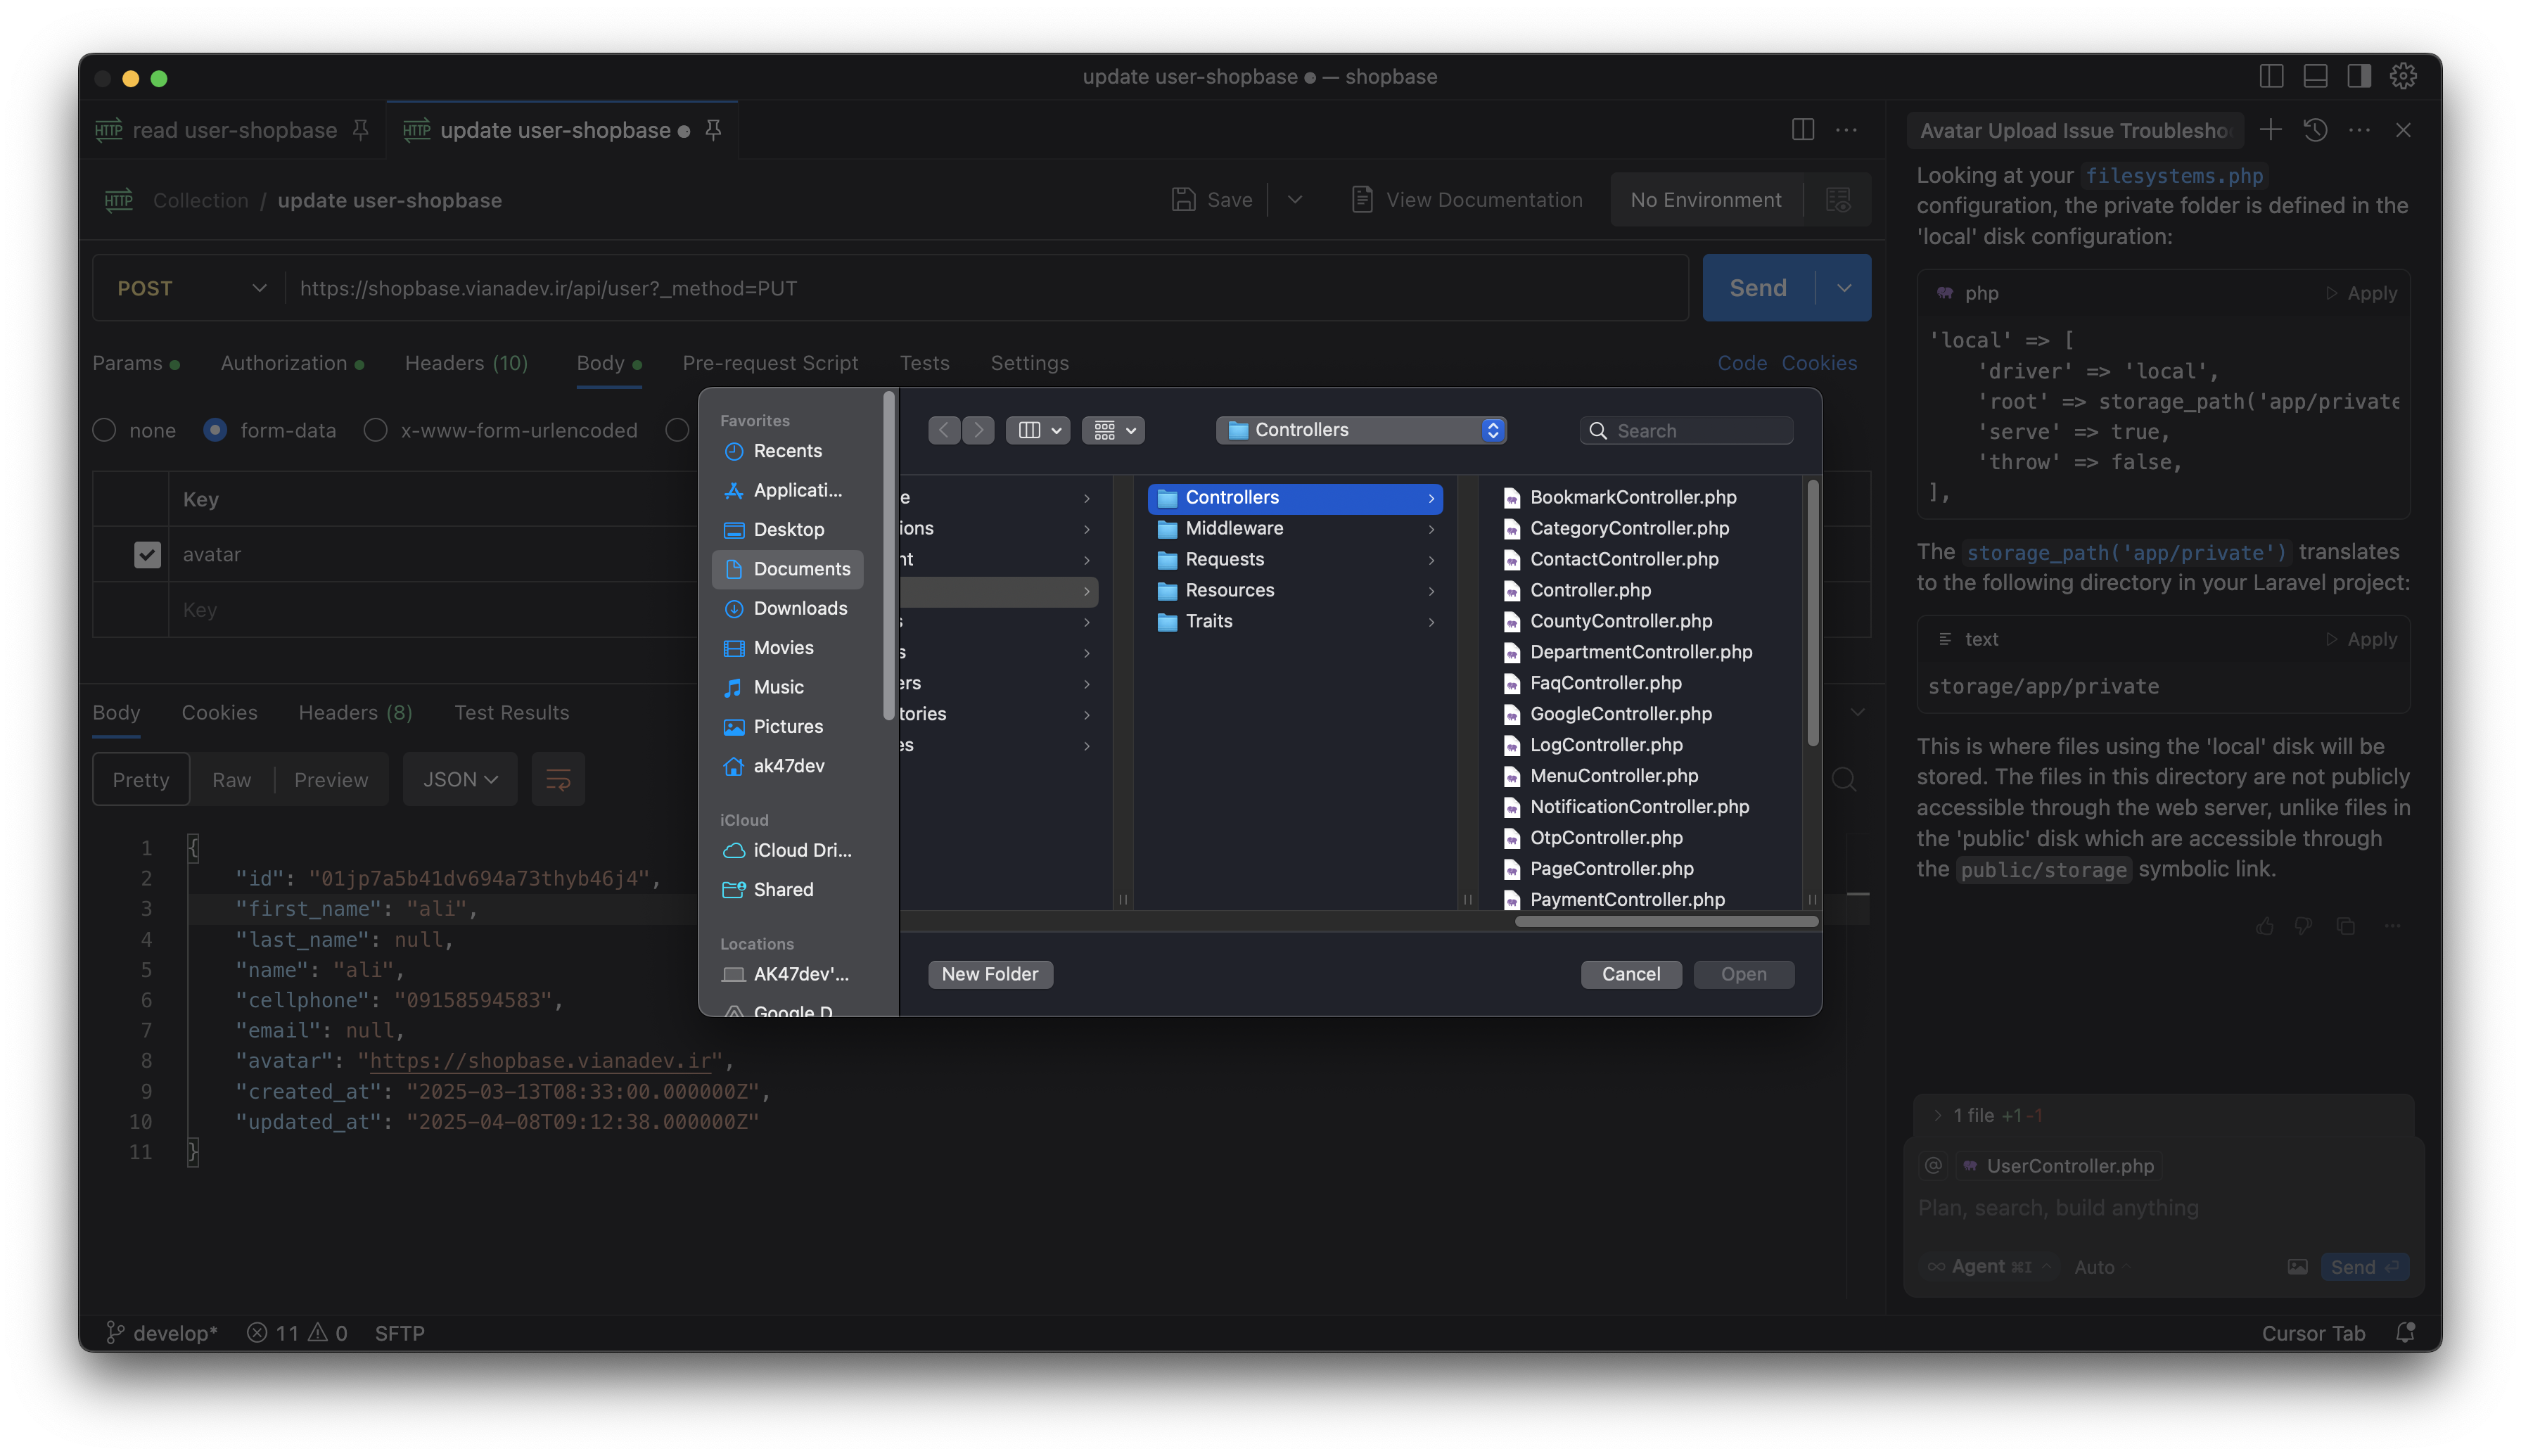
Task: Click the notification bell in status bar
Action: [2405, 1332]
